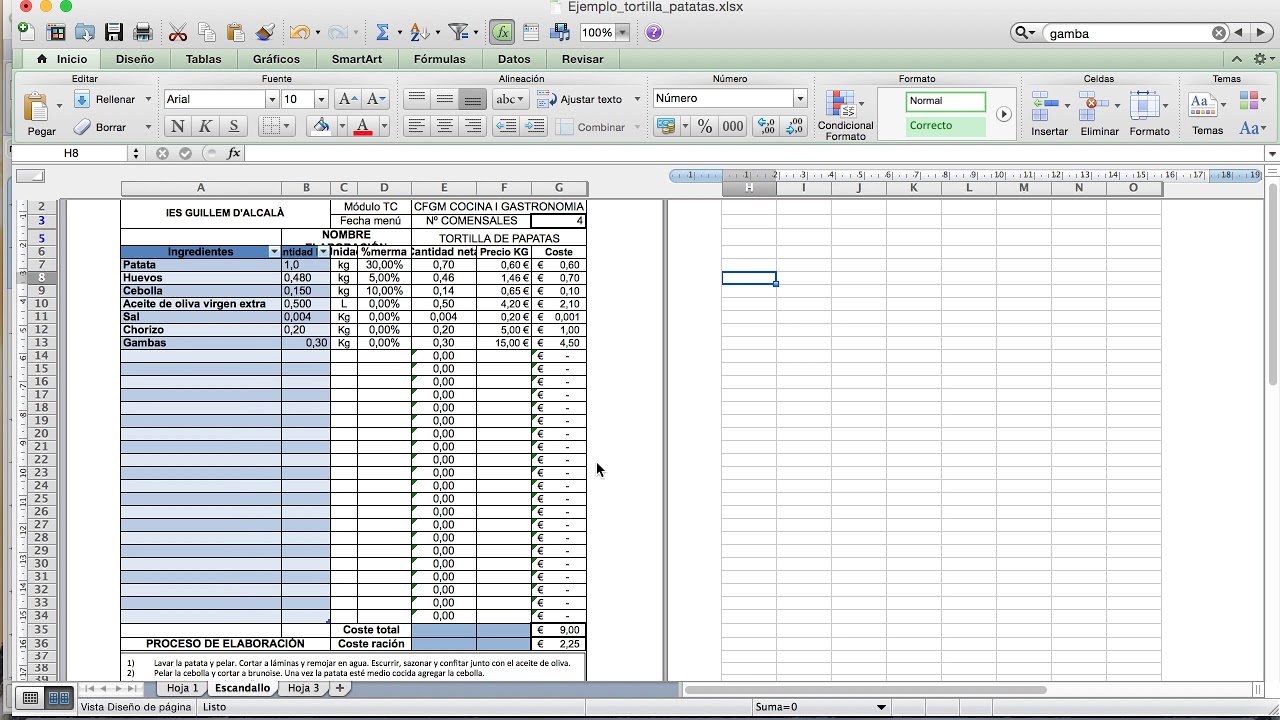
Task: Click the format painter brush icon
Action: click(x=264, y=32)
